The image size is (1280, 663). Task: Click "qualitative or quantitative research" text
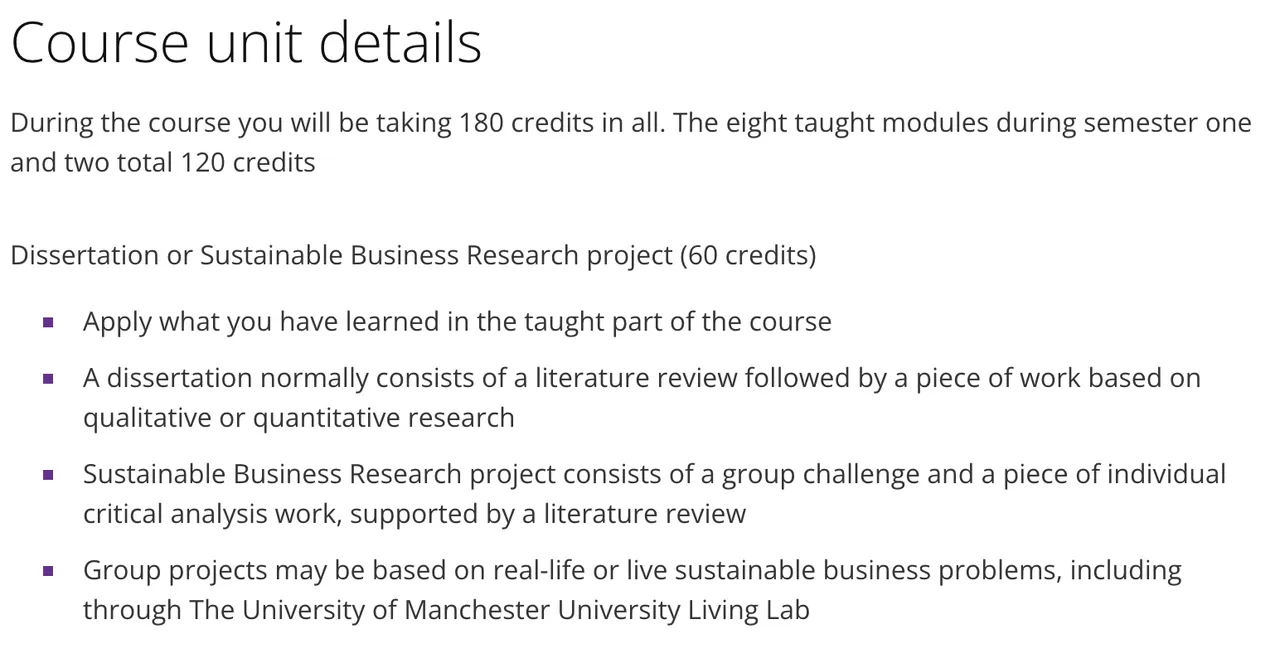[298, 417]
